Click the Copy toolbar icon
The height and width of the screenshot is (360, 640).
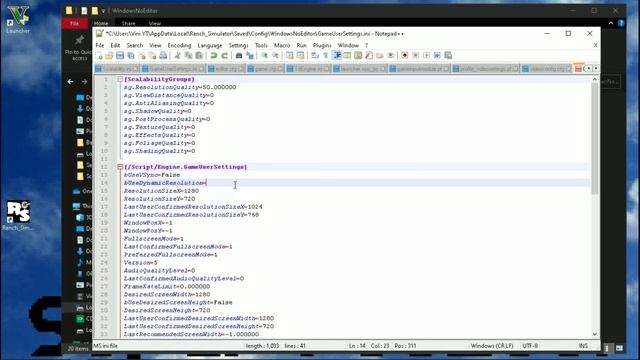click(188, 56)
